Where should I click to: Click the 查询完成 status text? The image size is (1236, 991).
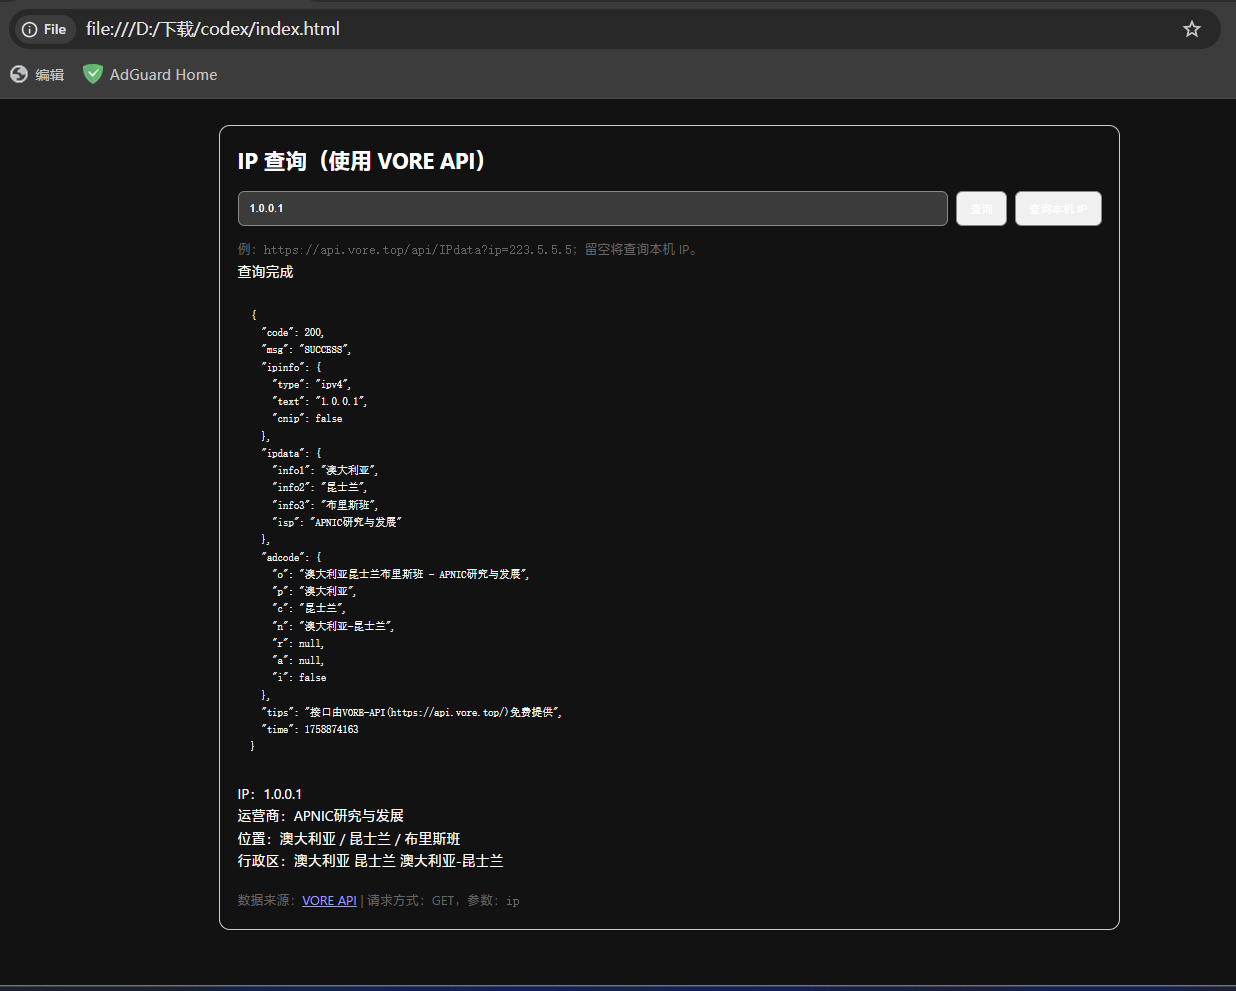click(265, 272)
